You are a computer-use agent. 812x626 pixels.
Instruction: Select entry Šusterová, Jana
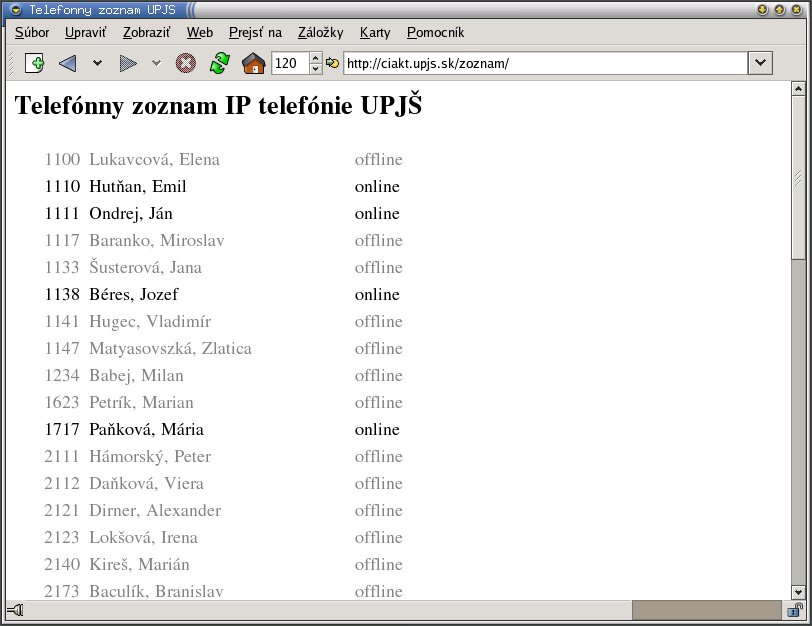click(x=146, y=267)
